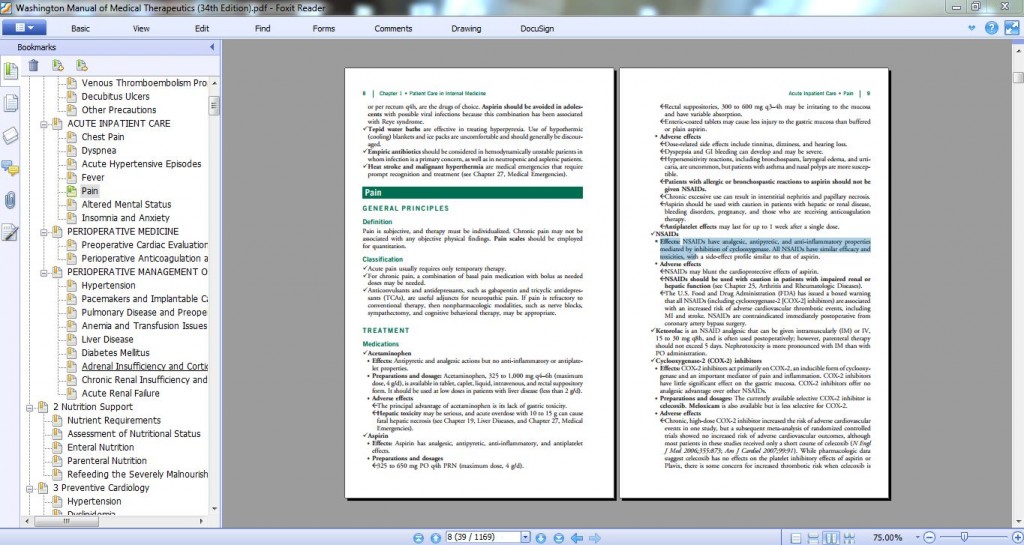
Task: Open the Drawing ribbon tab
Action: (x=466, y=29)
